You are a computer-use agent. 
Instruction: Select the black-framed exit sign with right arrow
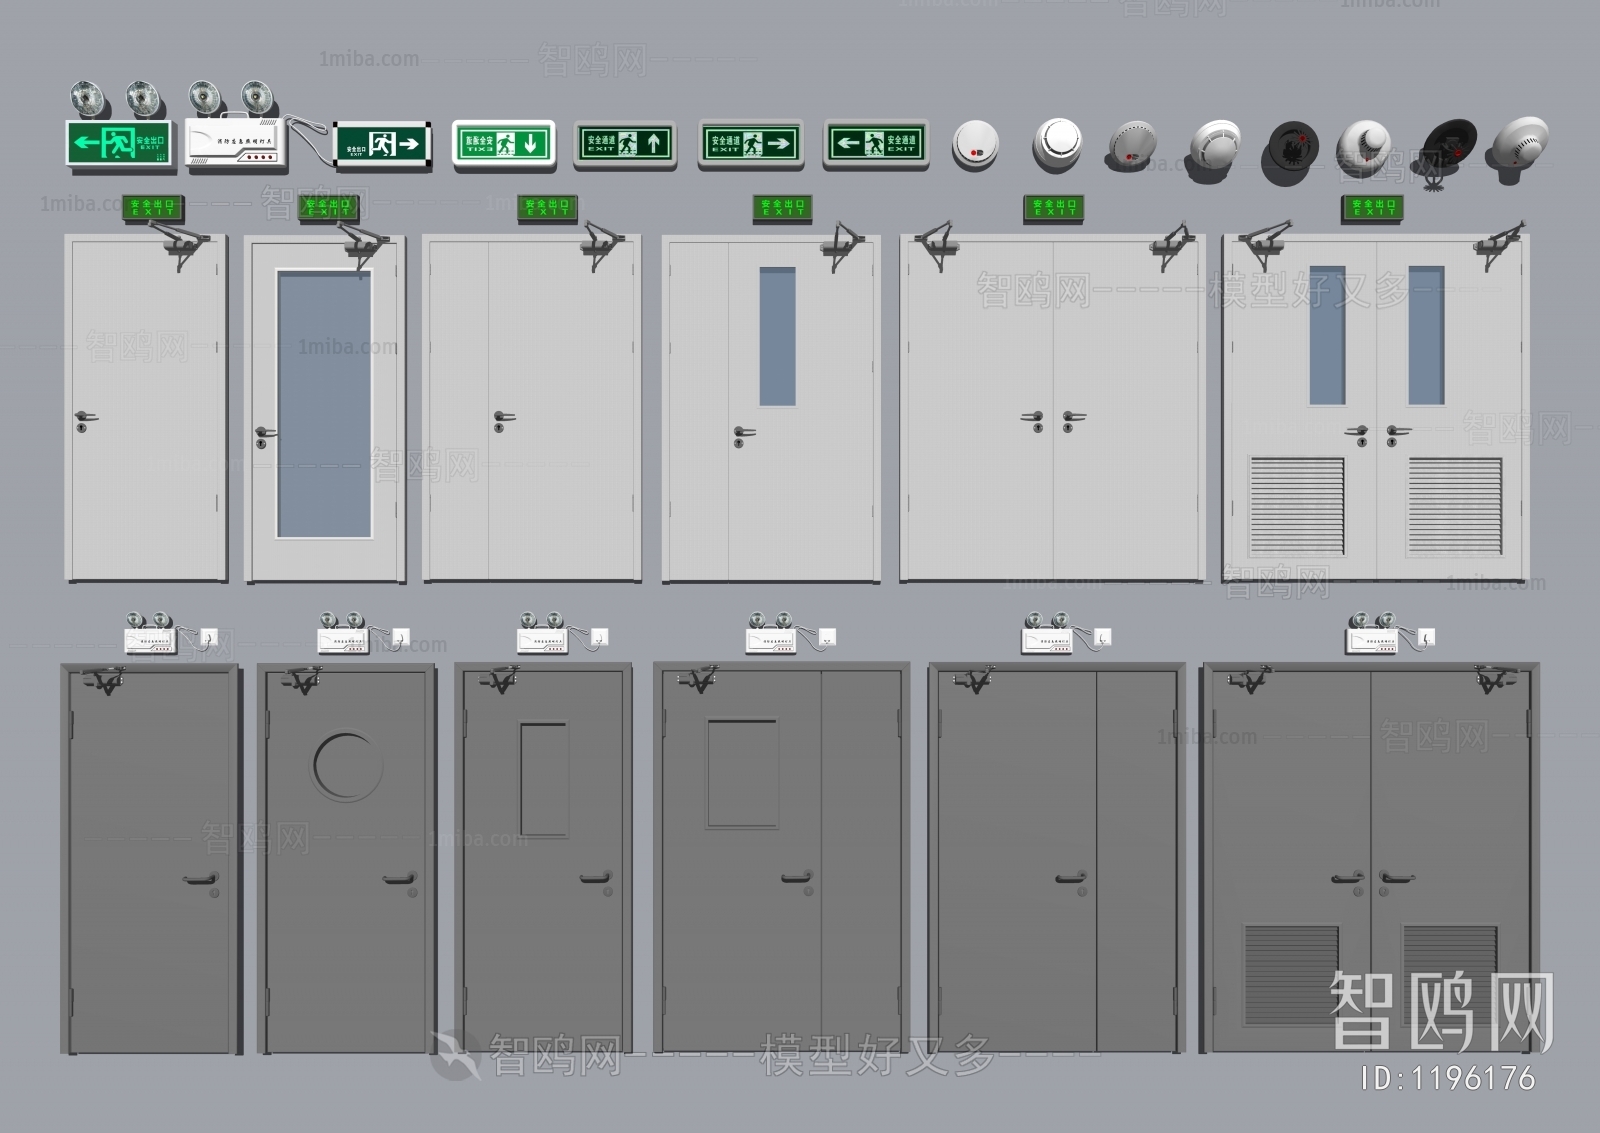(x=382, y=145)
